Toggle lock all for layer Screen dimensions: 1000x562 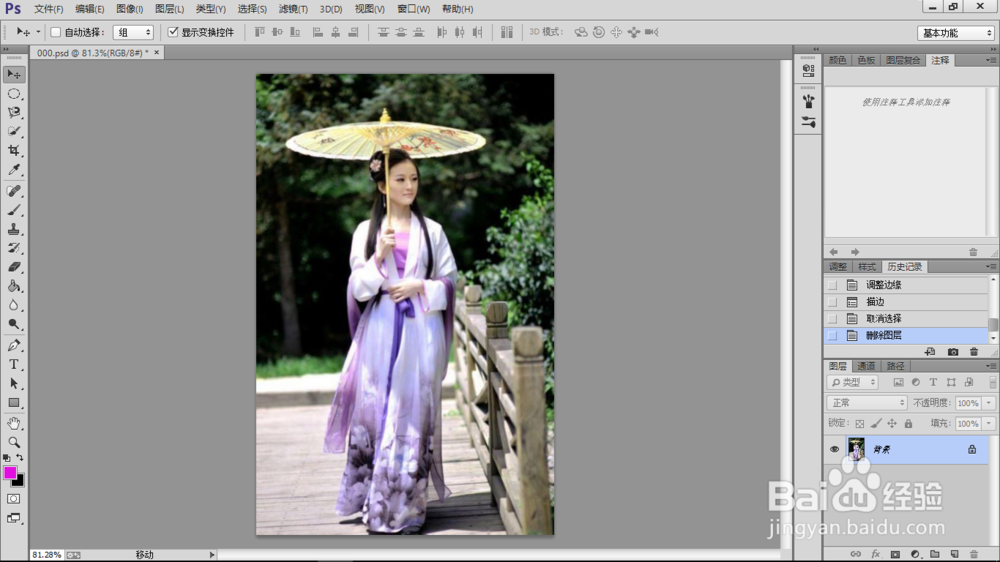point(908,424)
